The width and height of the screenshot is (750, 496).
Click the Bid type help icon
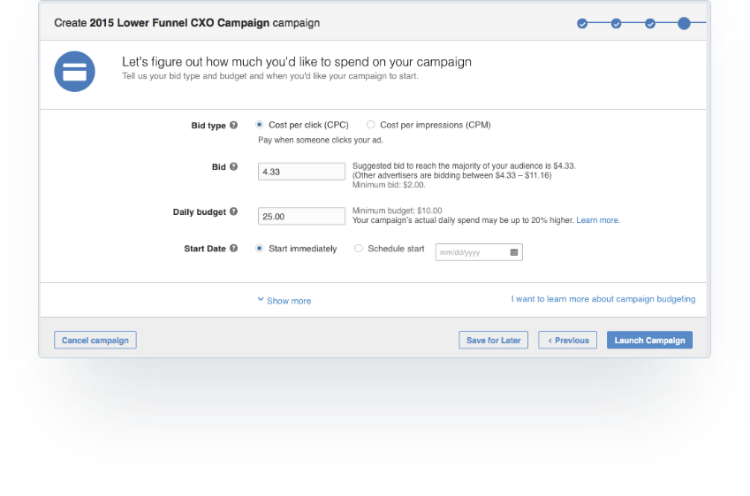click(x=234, y=125)
